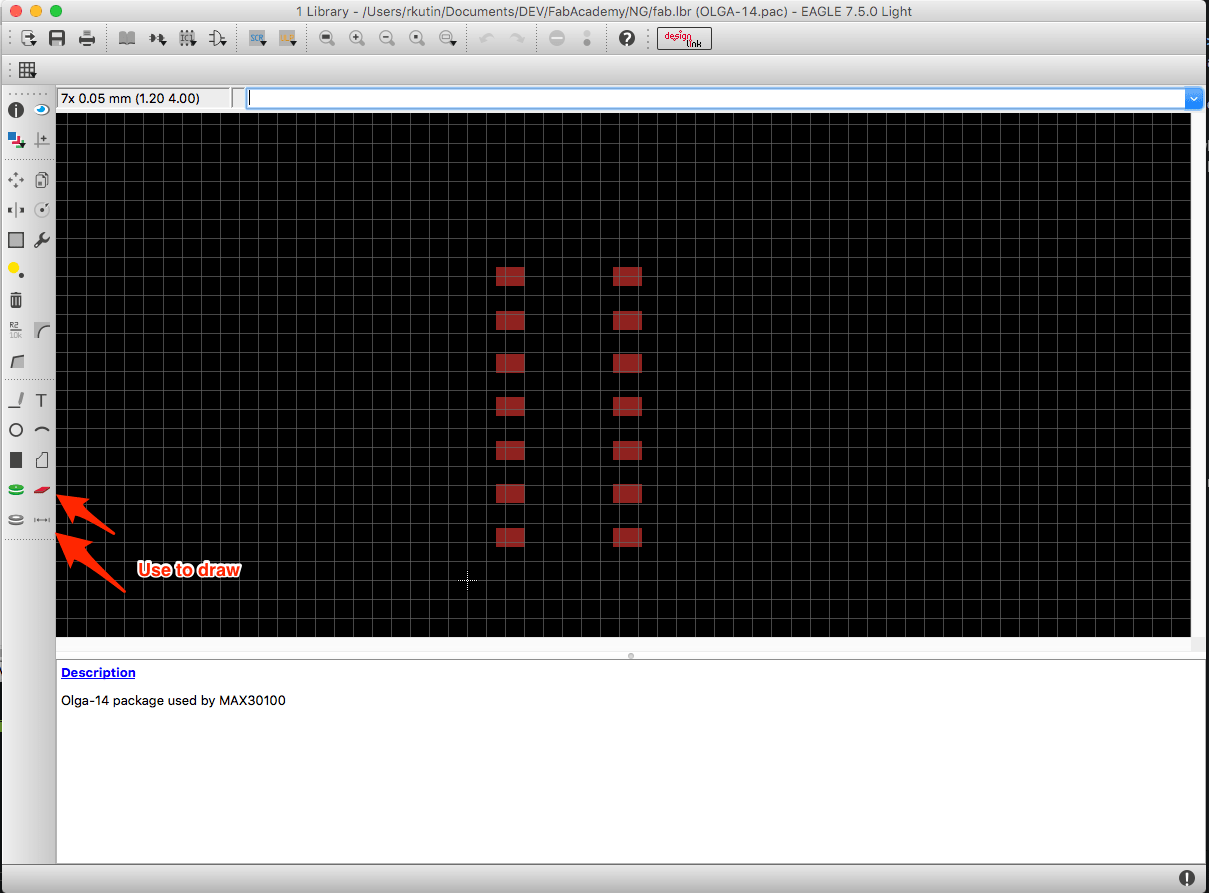
Task: Select the Circle tool
Action: (x=16, y=430)
